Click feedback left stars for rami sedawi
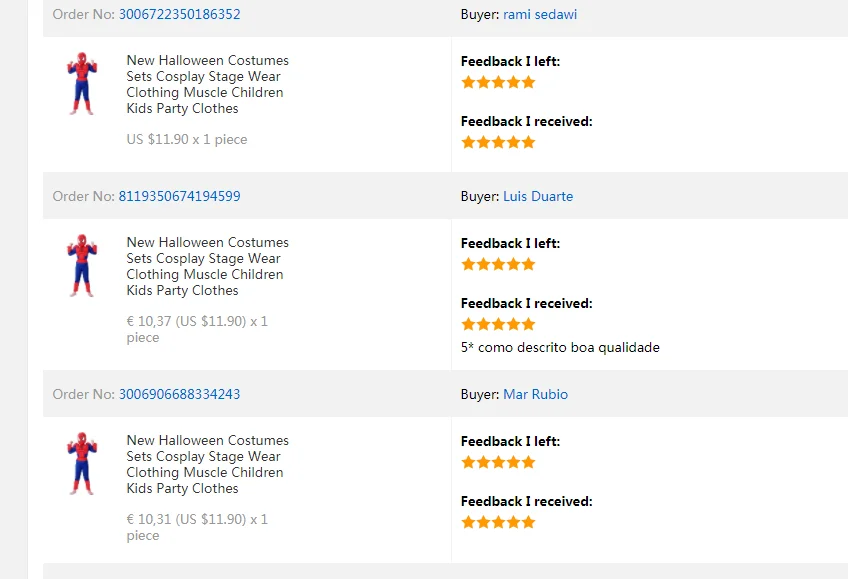Viewport: 848px width, 579px height. pyautogui.click(x=498, y=82)
